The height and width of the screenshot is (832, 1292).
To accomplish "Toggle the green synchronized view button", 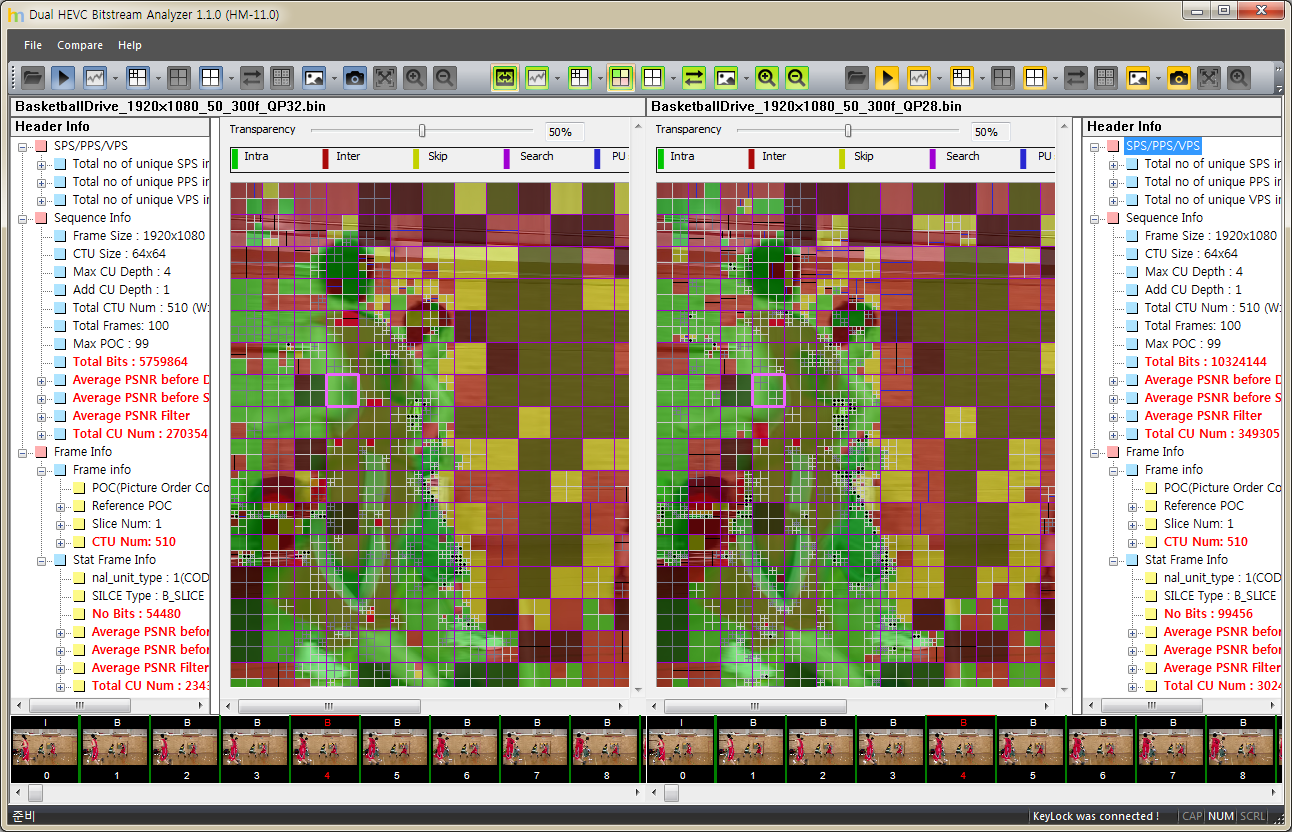I will 505,77.
